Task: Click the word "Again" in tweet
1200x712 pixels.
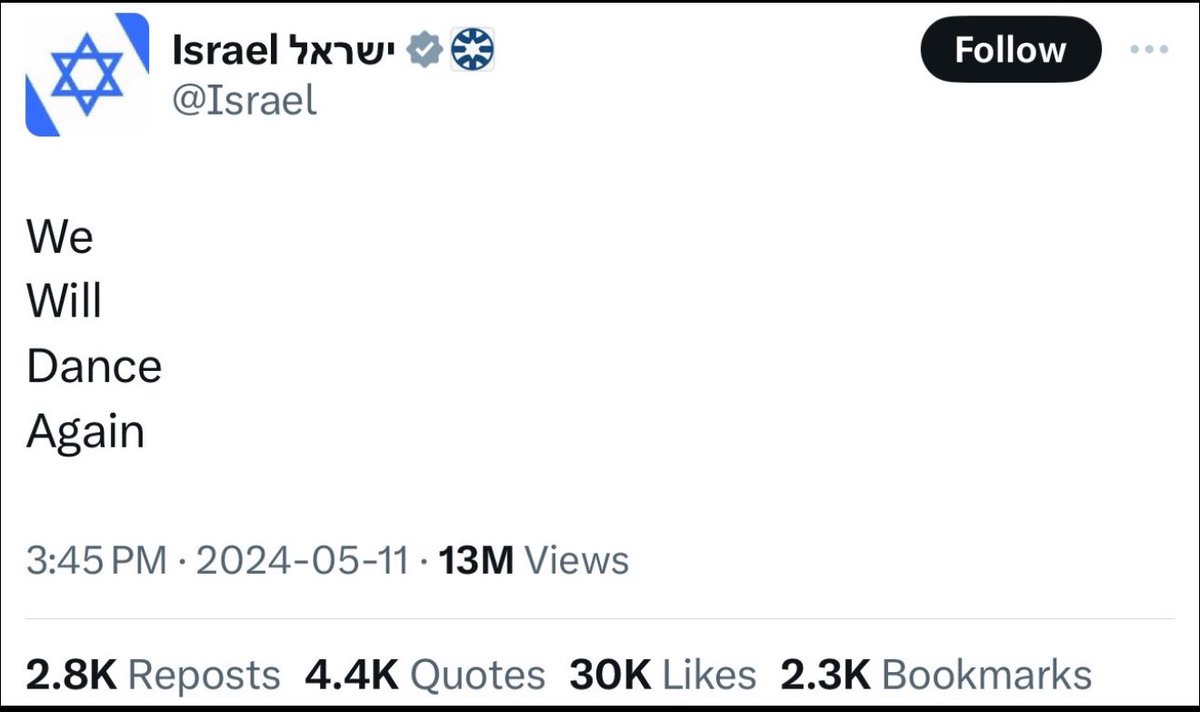Action: point(86,432)
